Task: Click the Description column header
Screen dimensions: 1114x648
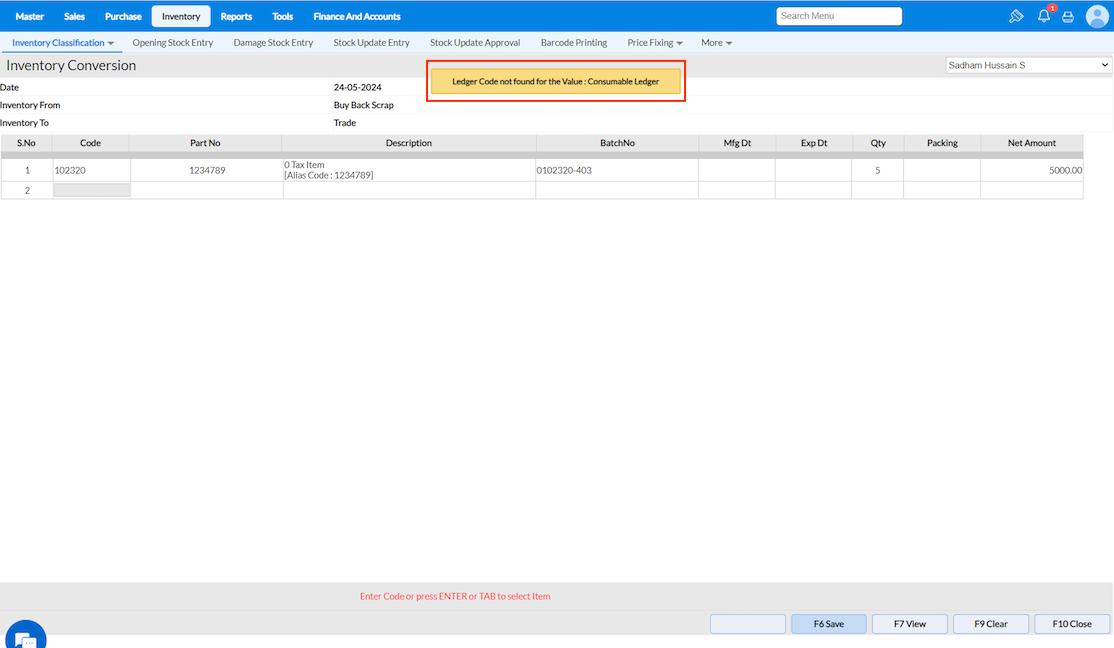Action: click(x=409, y=143)
